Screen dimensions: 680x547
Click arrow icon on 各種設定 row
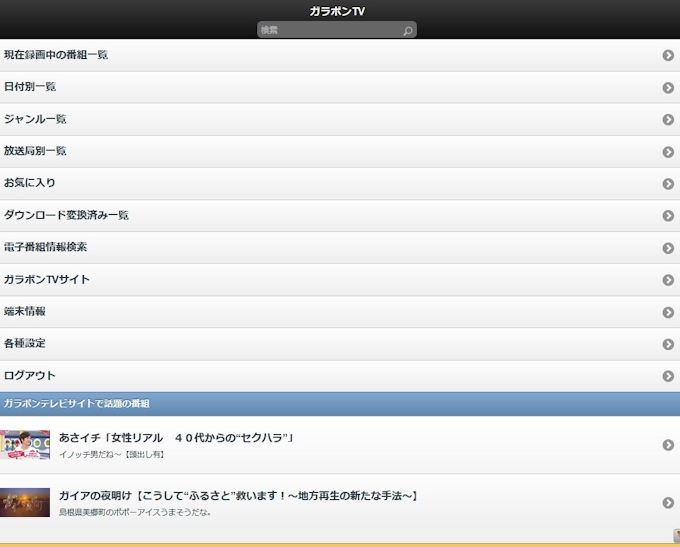pyautogui.click(x=668, y=344)
